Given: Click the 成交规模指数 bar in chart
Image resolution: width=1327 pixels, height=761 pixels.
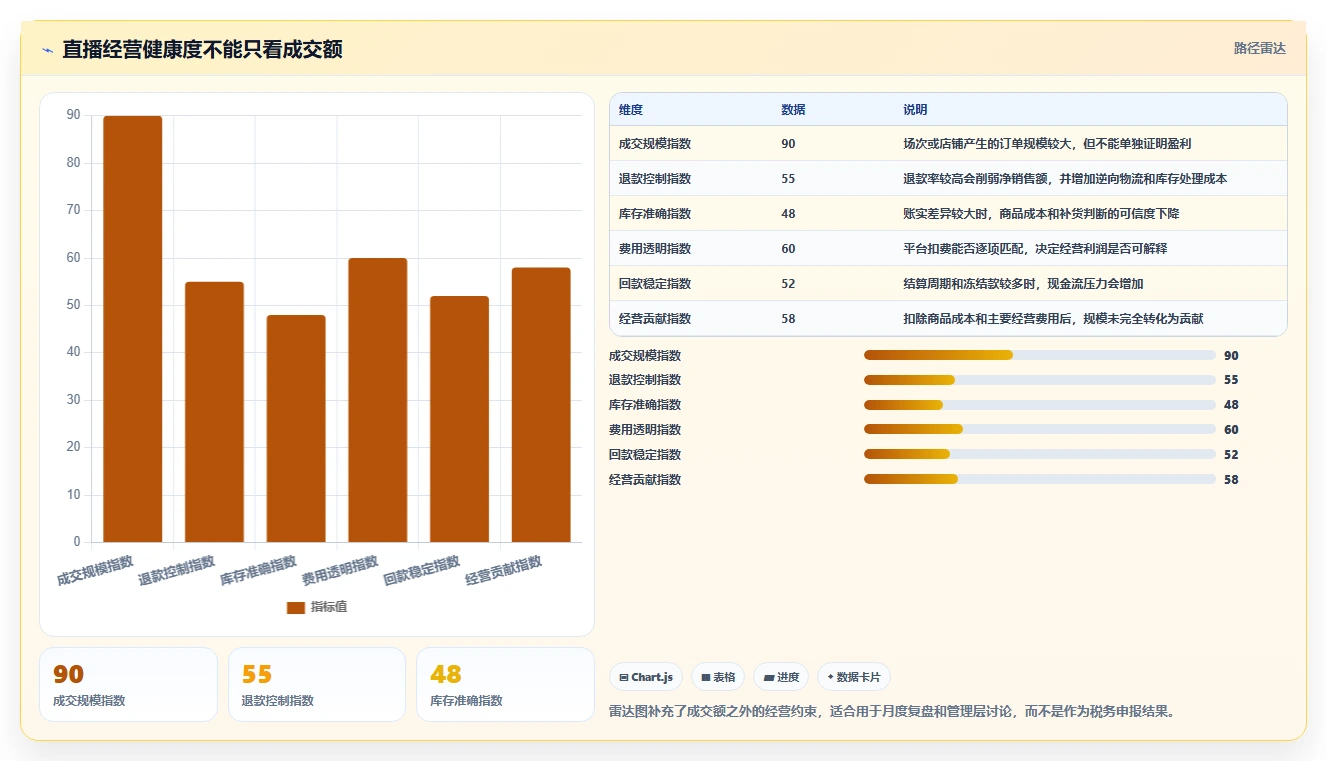Looking at the screenshot, I should [x=133, y=329].
